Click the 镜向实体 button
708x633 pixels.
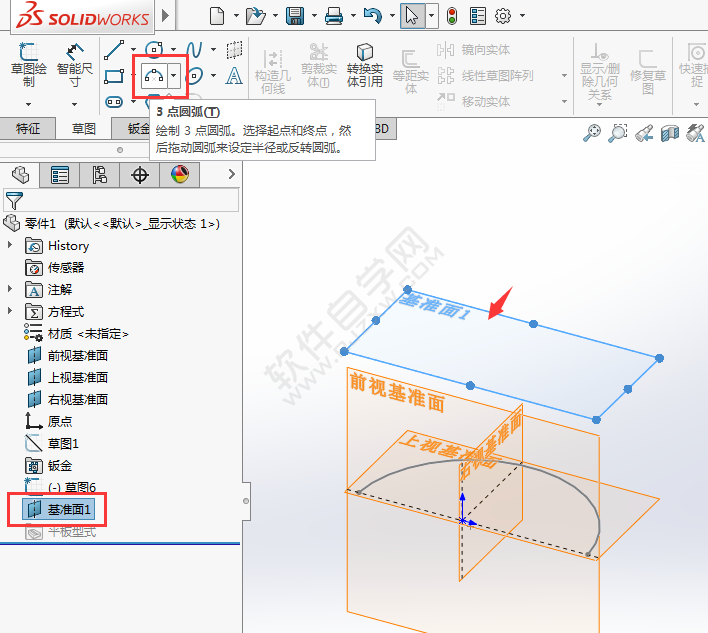point(474,50)
